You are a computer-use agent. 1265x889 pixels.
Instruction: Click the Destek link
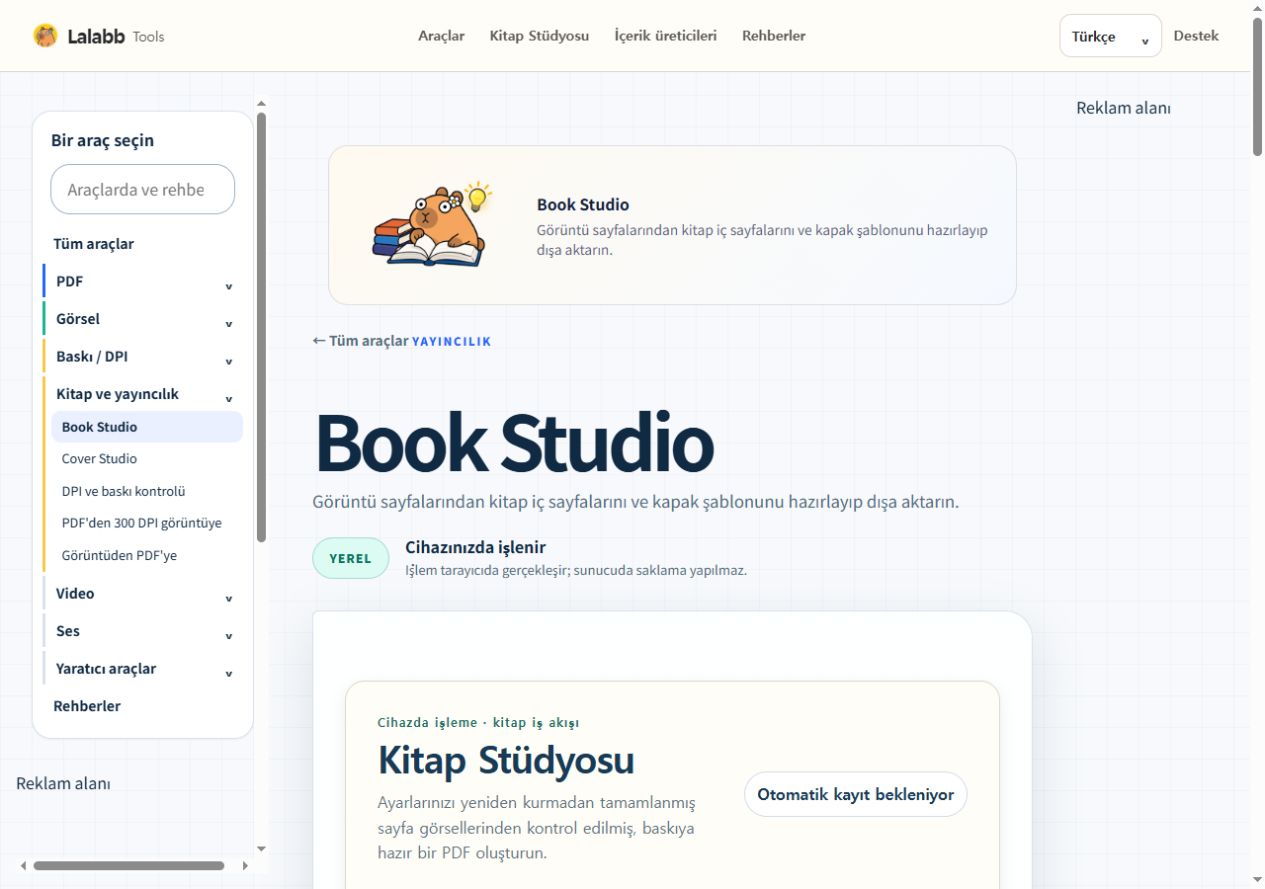(1196, 36)
